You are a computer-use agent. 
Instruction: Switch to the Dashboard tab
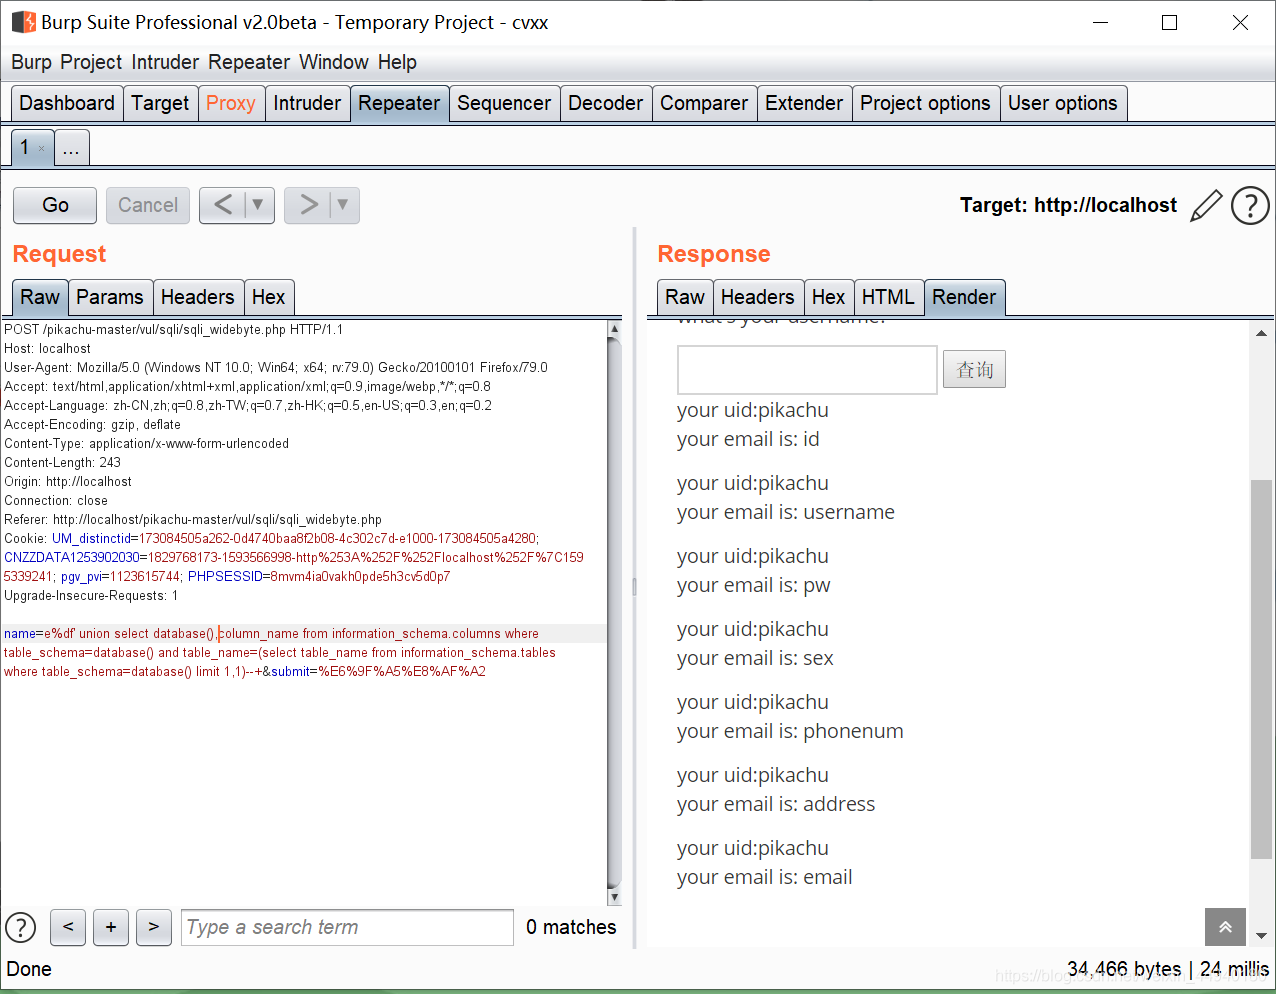click(x=67, y=103)
